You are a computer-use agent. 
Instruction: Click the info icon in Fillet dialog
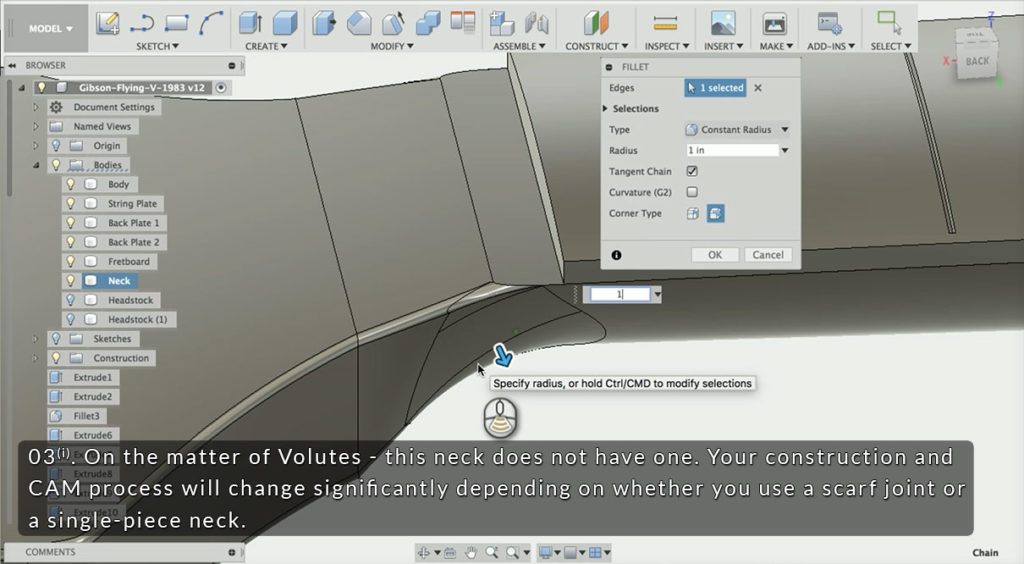(616, 255)
